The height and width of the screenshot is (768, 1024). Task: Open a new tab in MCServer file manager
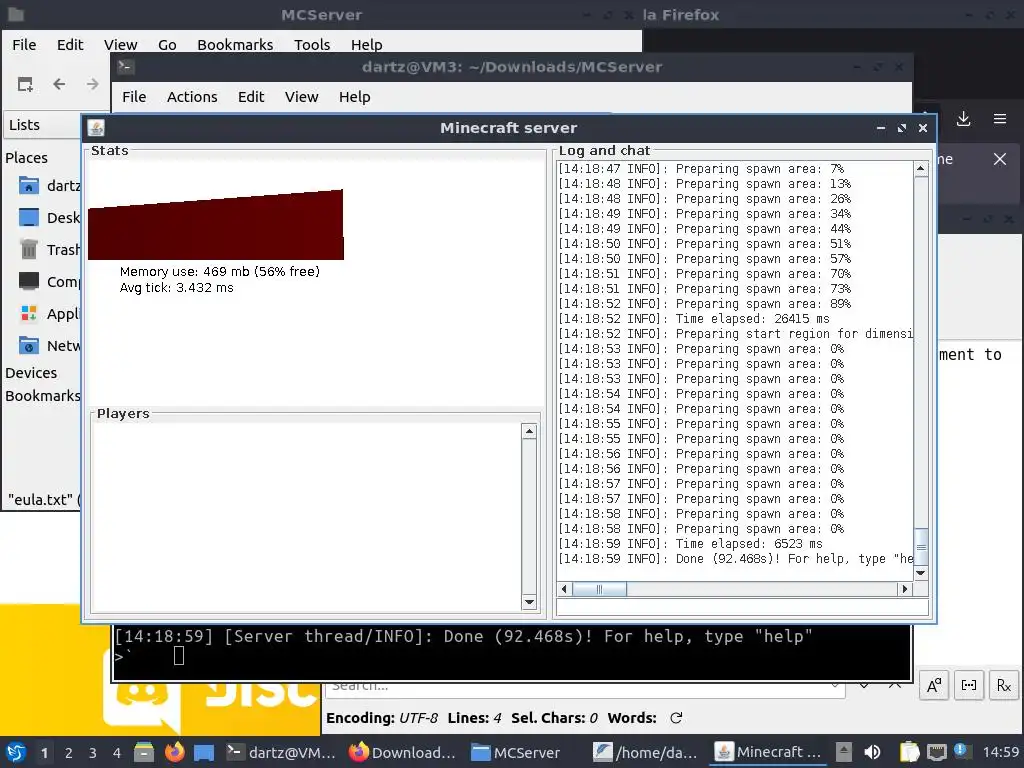click(25, 84)
